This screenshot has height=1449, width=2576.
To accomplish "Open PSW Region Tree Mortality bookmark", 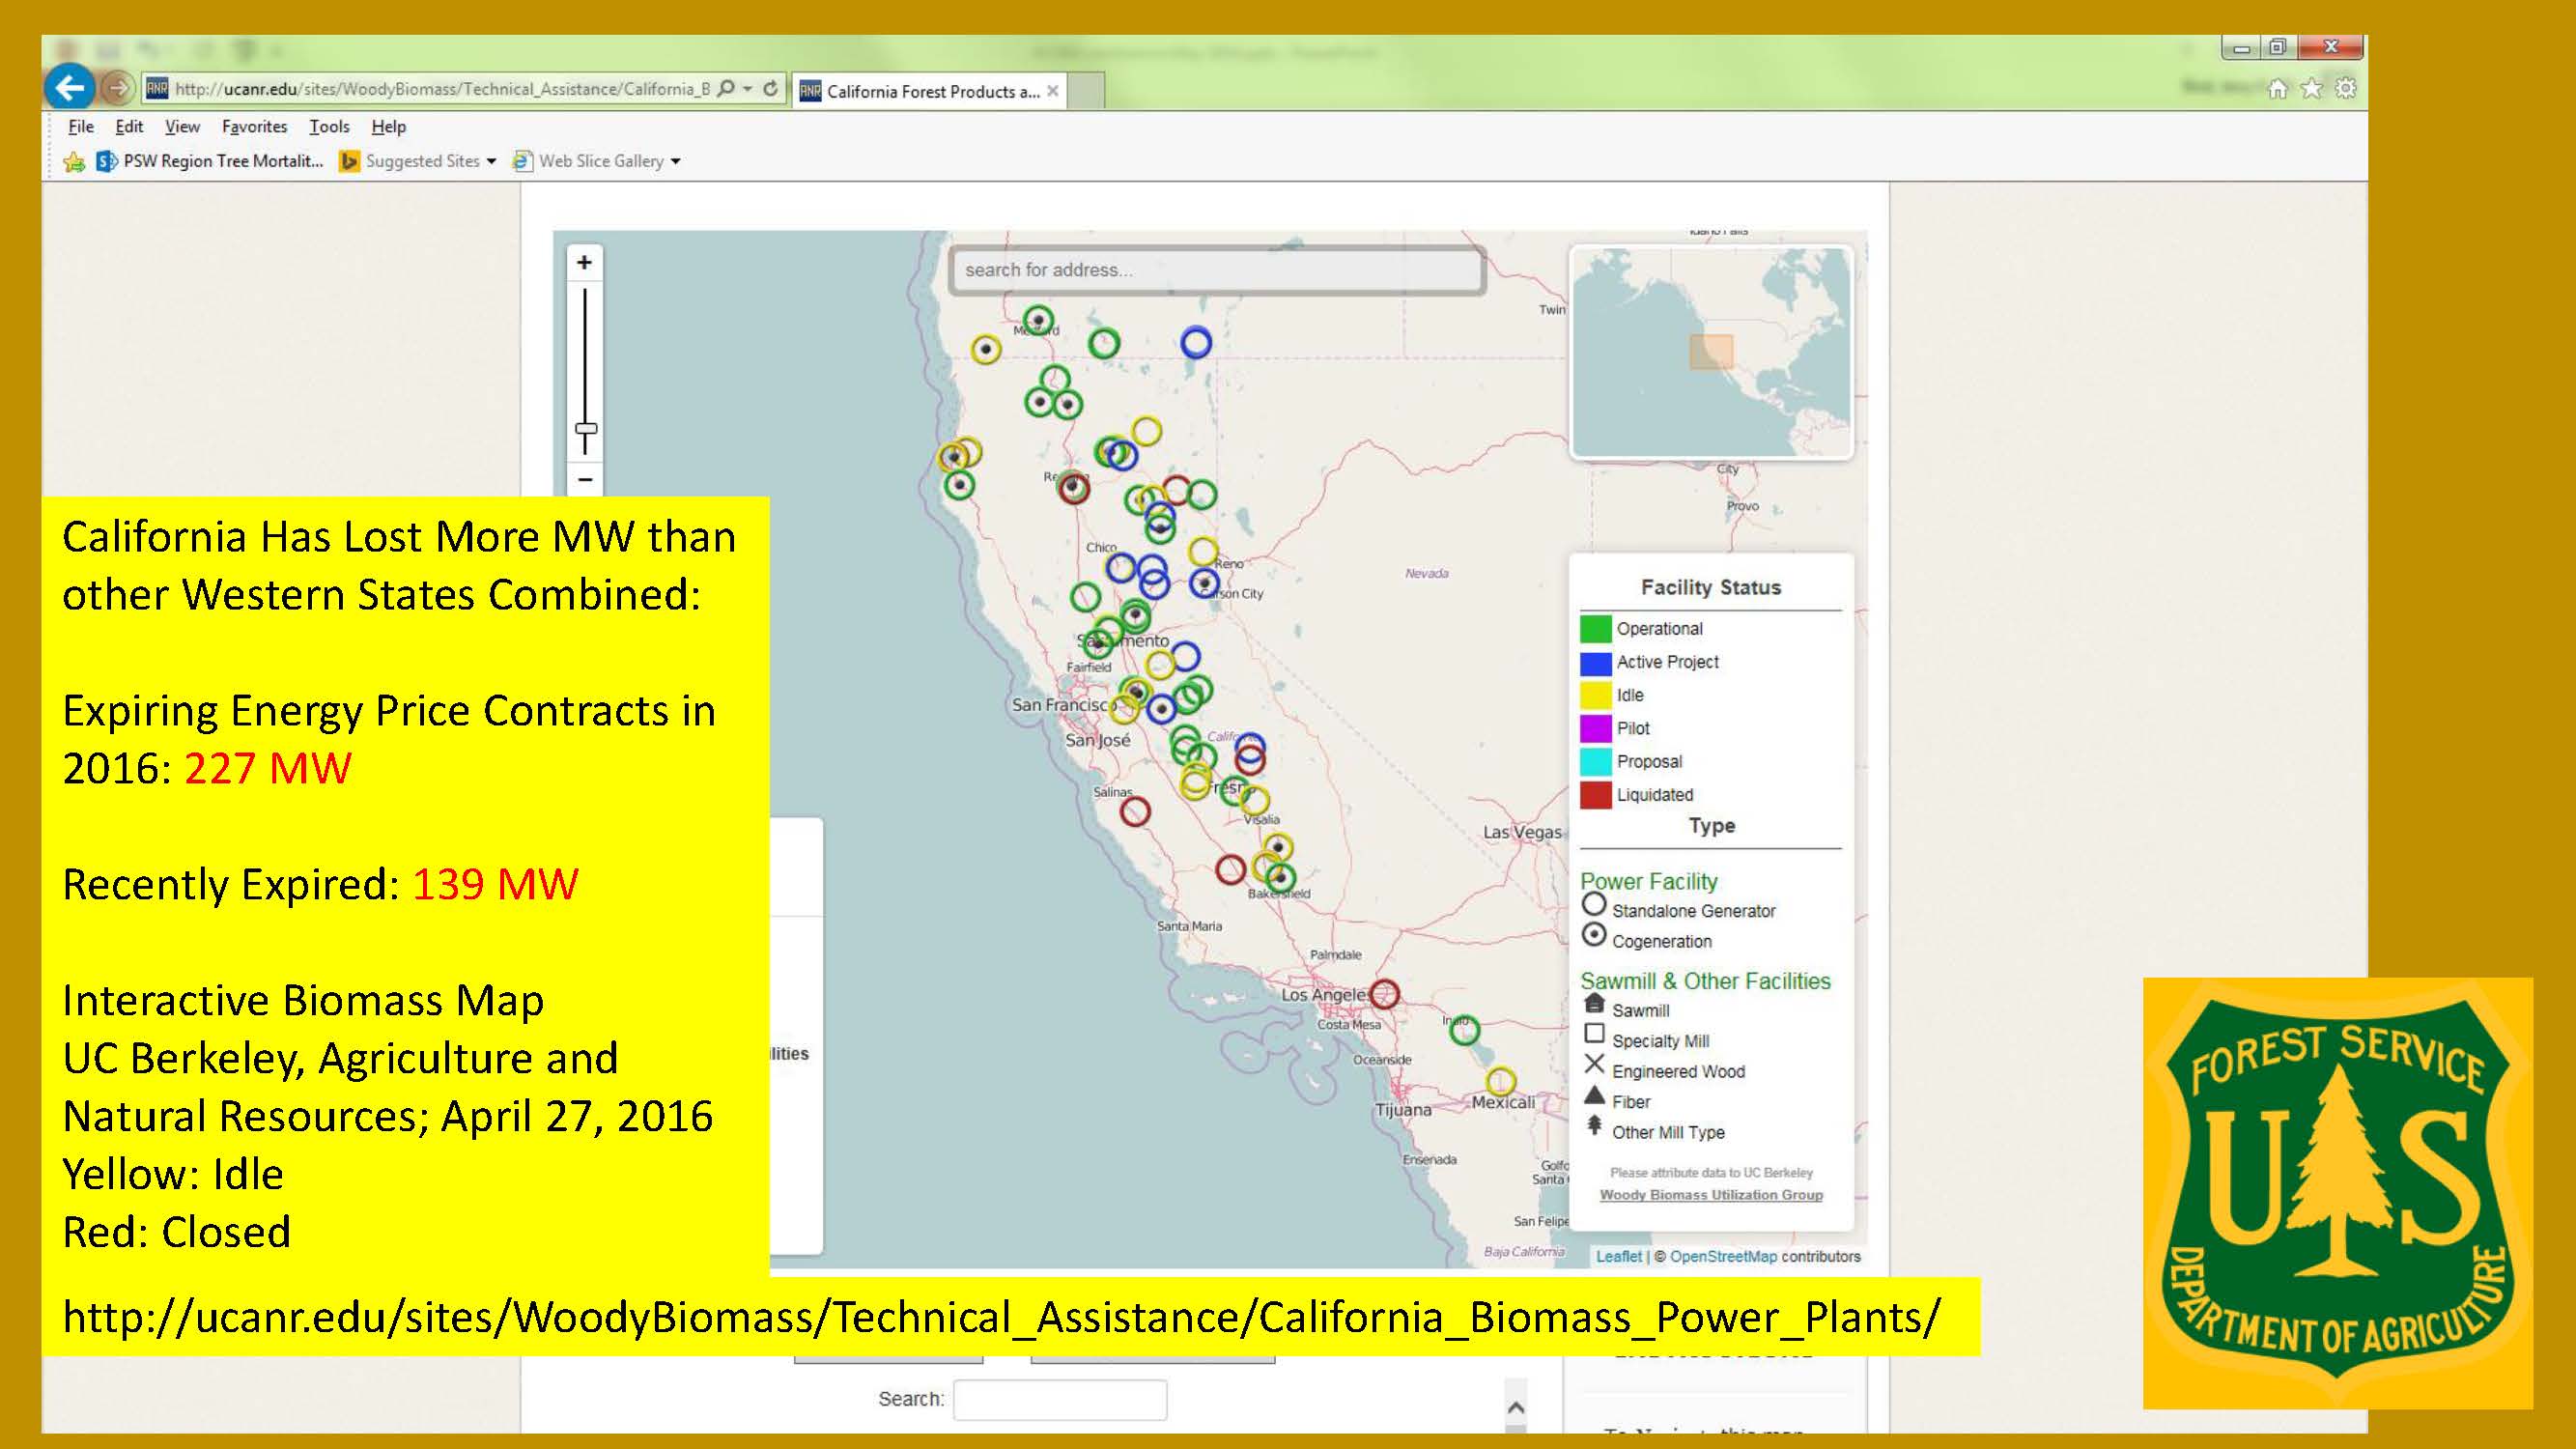I will [210, 161].
